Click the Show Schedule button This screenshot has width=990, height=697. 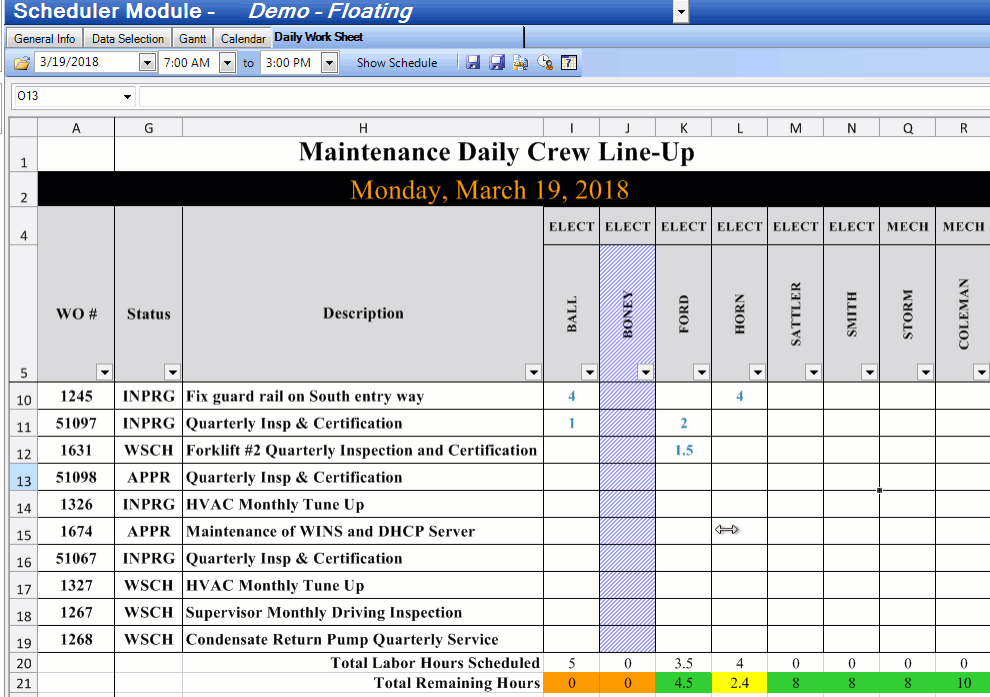(x=397, y=63)
